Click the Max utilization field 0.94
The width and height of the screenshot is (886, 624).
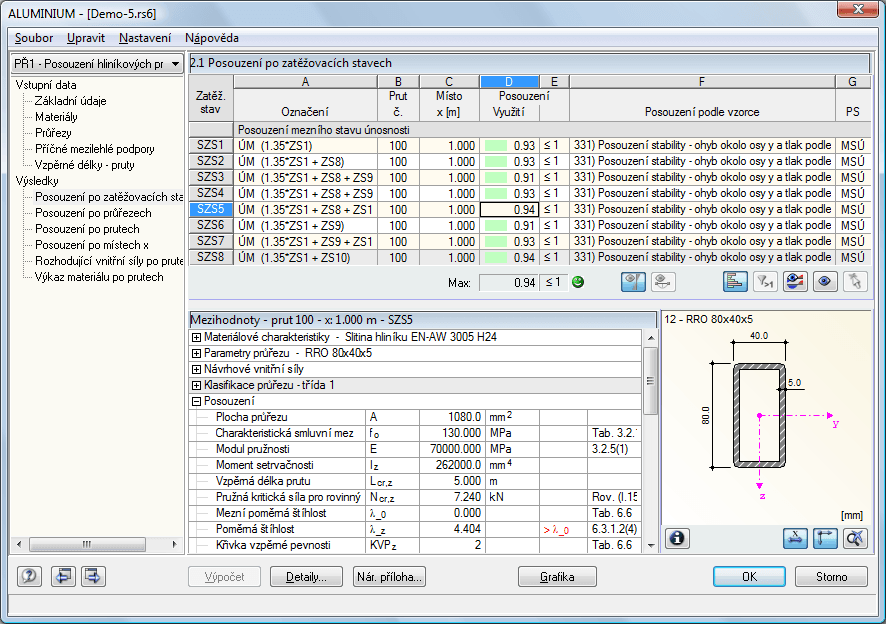(x=509, y=283)
